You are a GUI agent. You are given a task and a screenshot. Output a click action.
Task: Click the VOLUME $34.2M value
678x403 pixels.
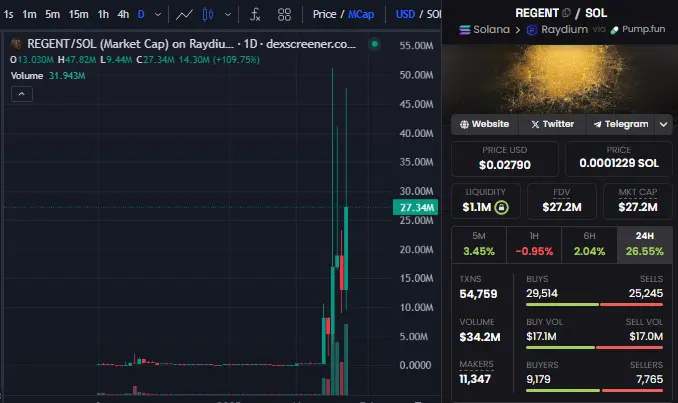[480, 337]
